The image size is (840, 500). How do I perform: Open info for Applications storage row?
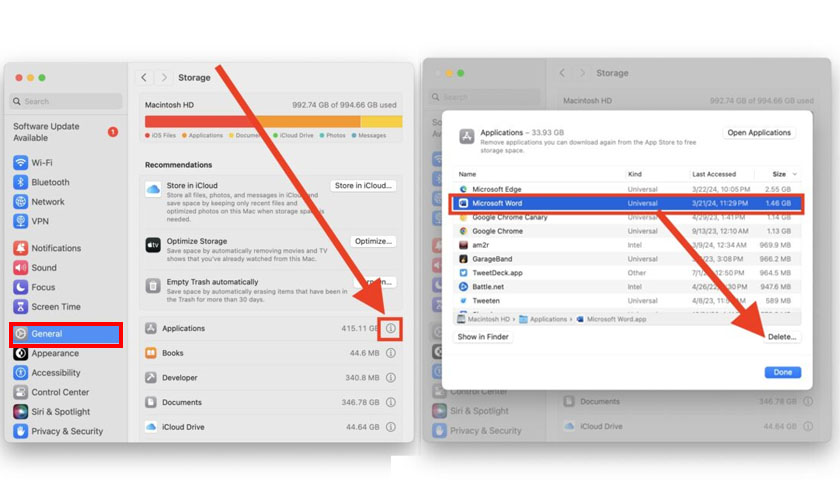(x=391, y=328)
